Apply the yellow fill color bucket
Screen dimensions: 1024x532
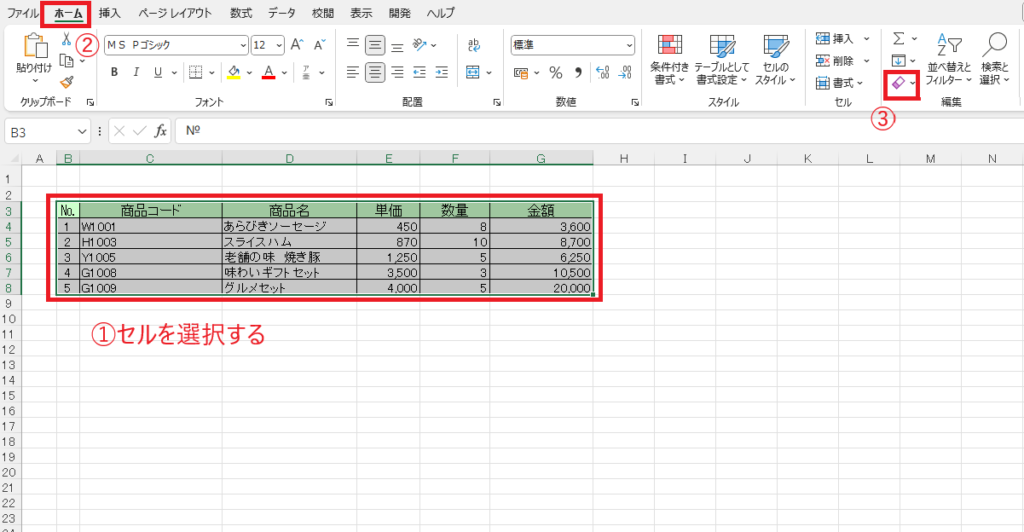pyautogui.click(x=233, y=72)
